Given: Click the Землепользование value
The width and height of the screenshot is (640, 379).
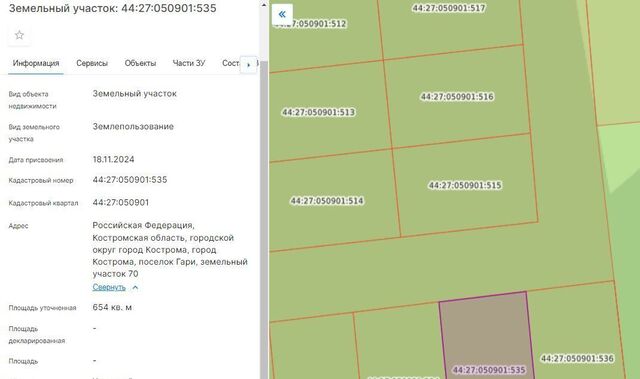Looking at the screenshot, I should point(133,127).
